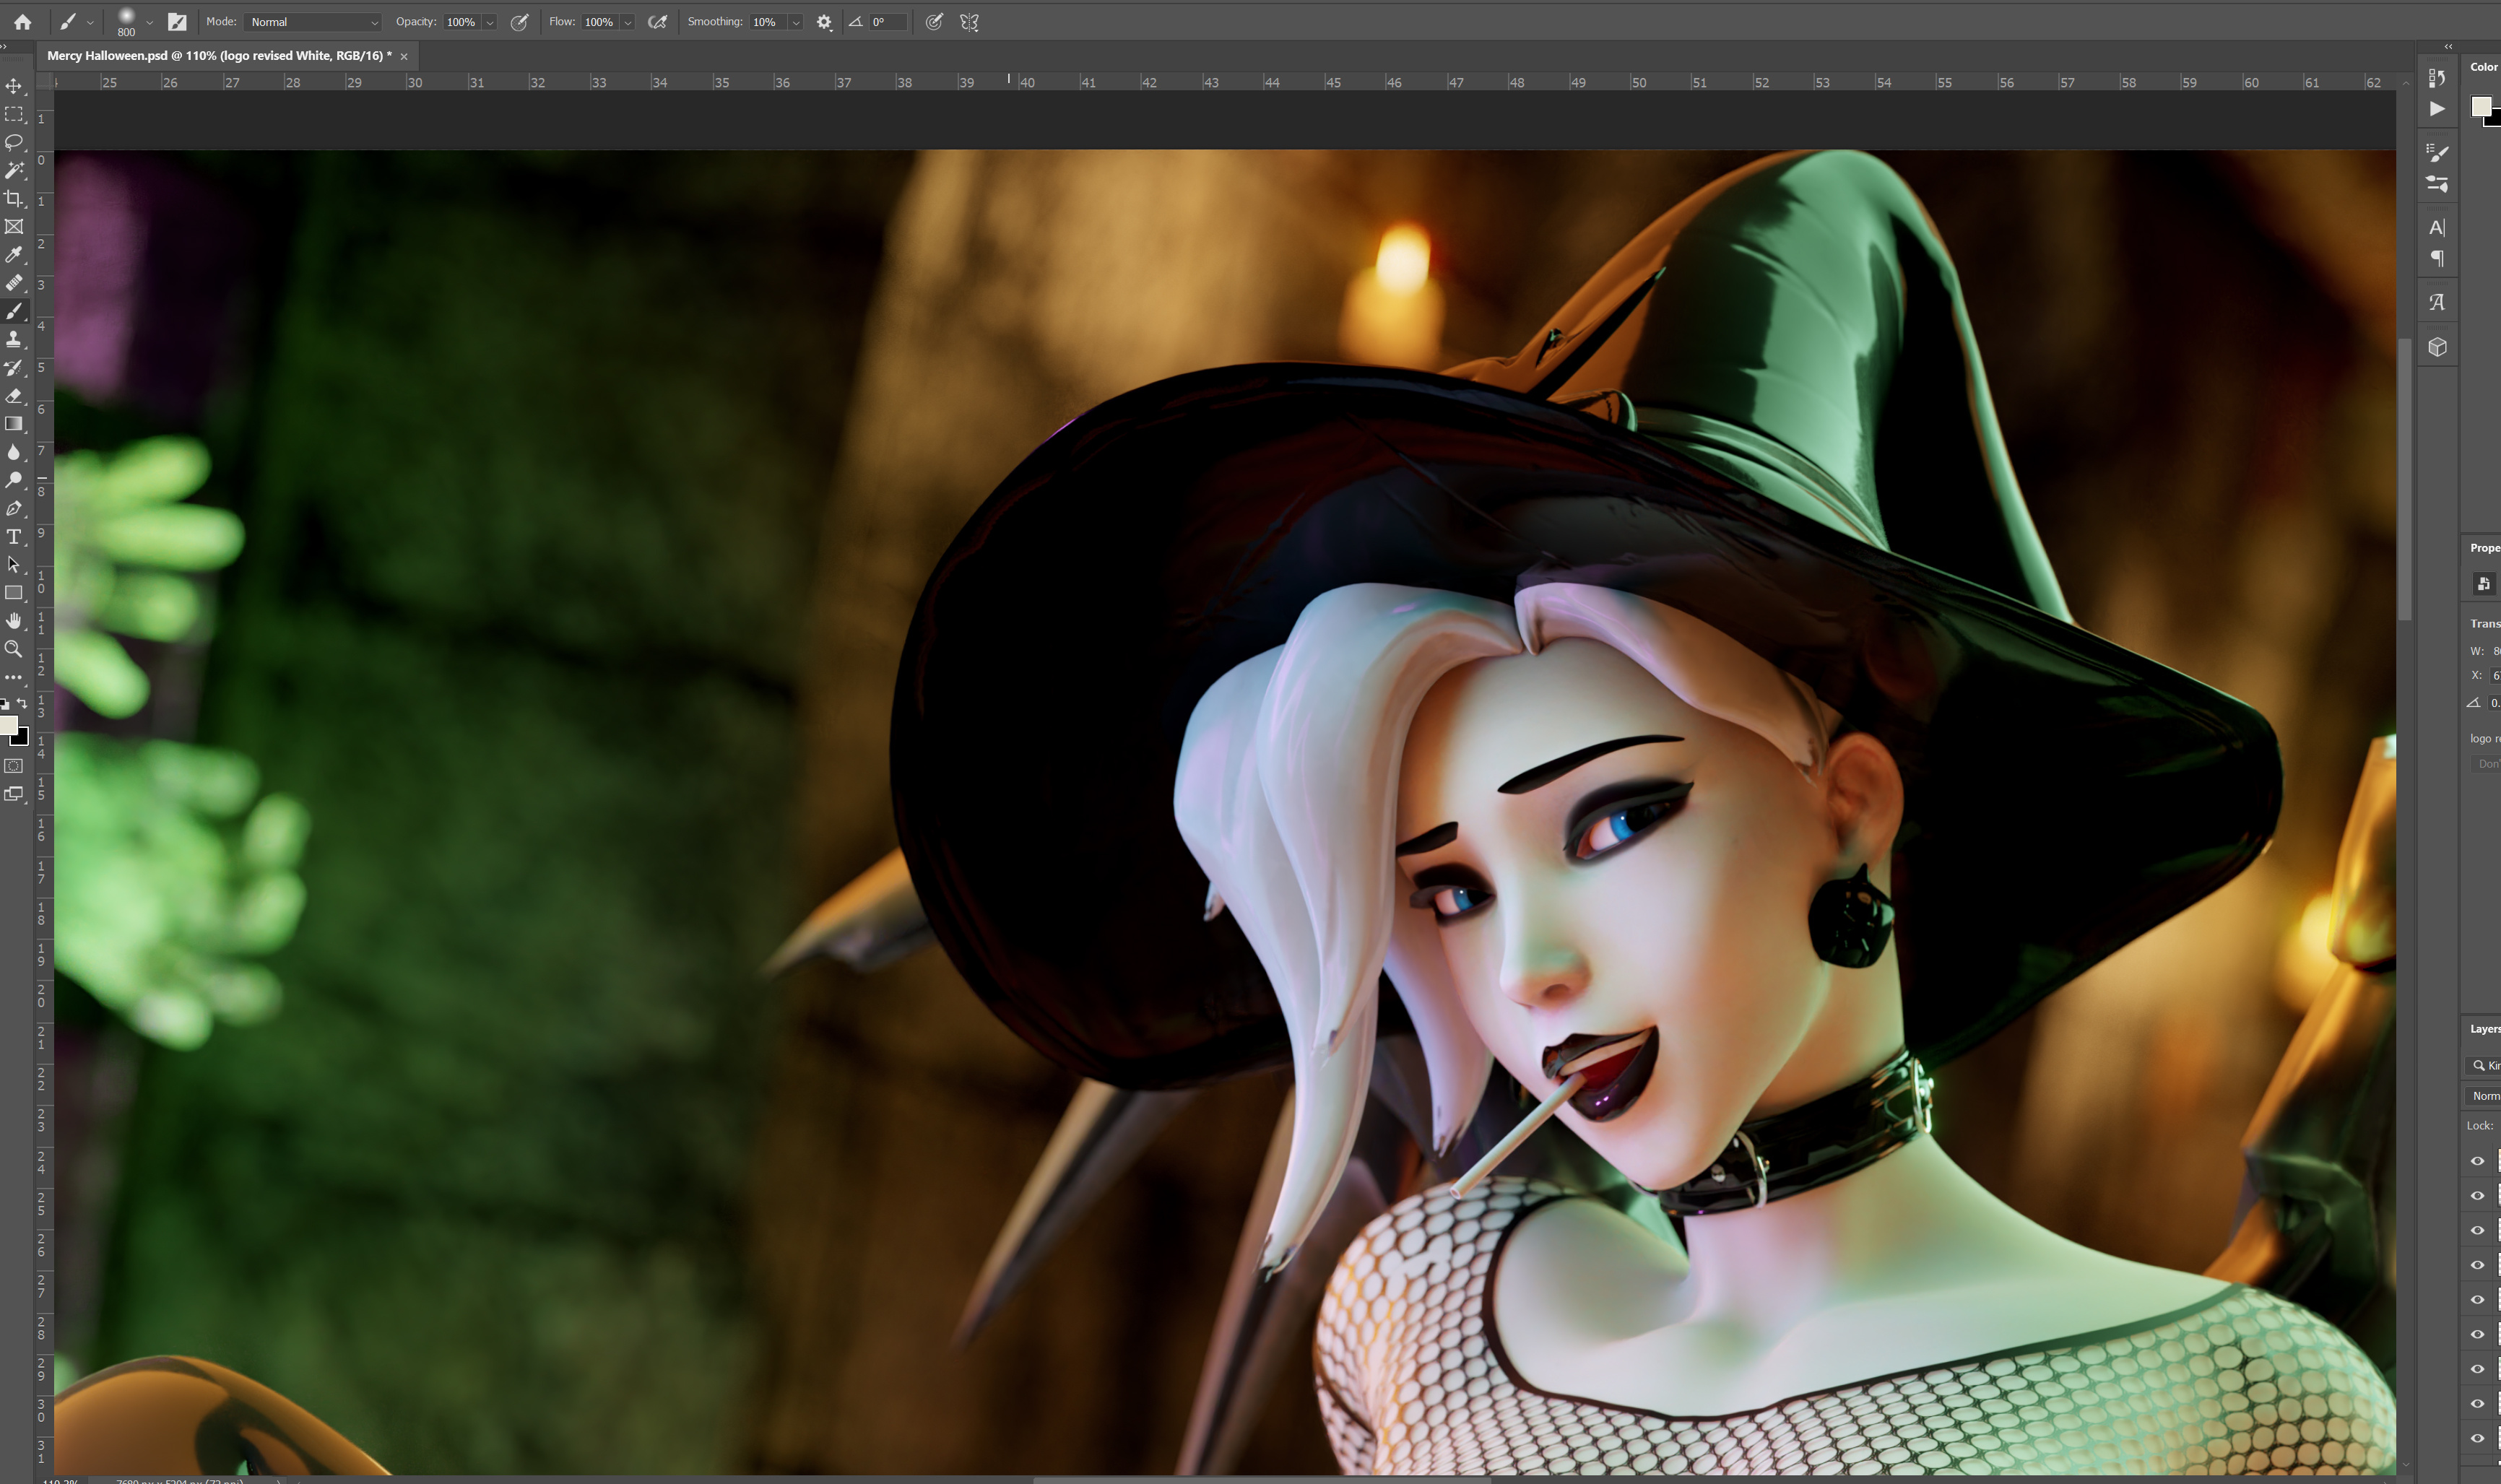Reset default foreground and background colors
The width and height of the screenshot is (2501, 1484).
pyautogui.click(x=5, y=704)
